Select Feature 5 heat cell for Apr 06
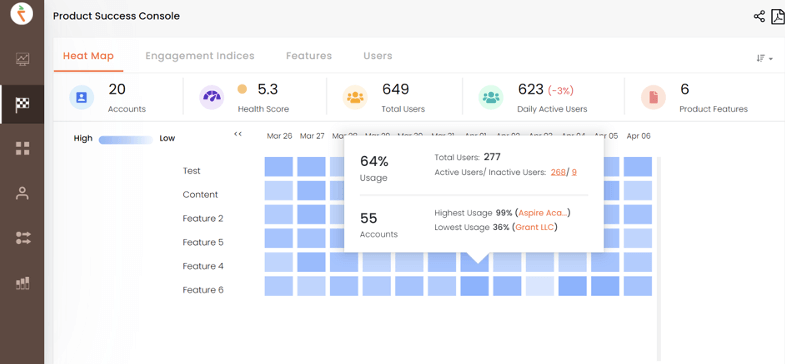785x364 pixels. [638, 238]
